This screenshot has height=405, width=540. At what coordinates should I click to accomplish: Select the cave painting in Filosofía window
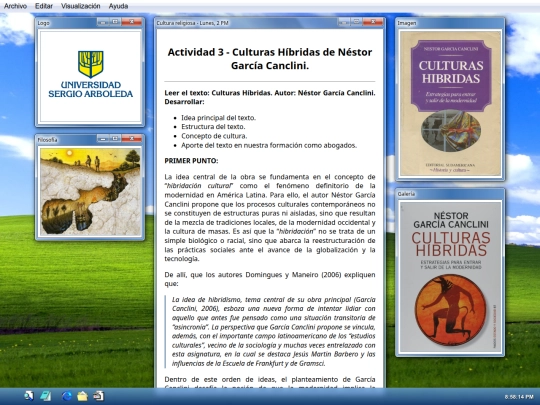(90, 191)
